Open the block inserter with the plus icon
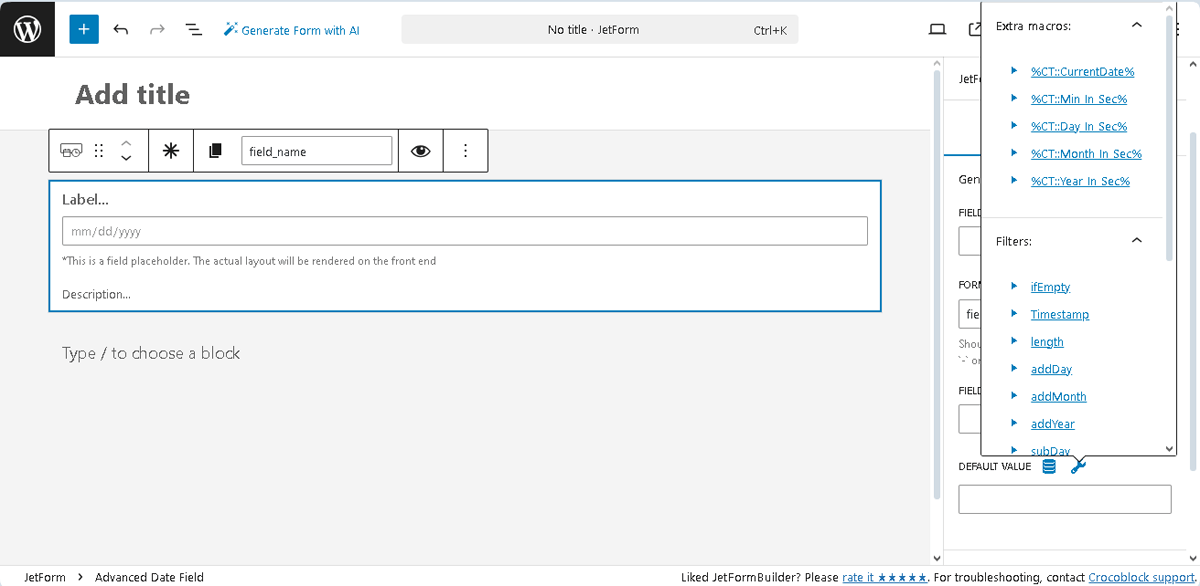 click(x=83, y=29)
